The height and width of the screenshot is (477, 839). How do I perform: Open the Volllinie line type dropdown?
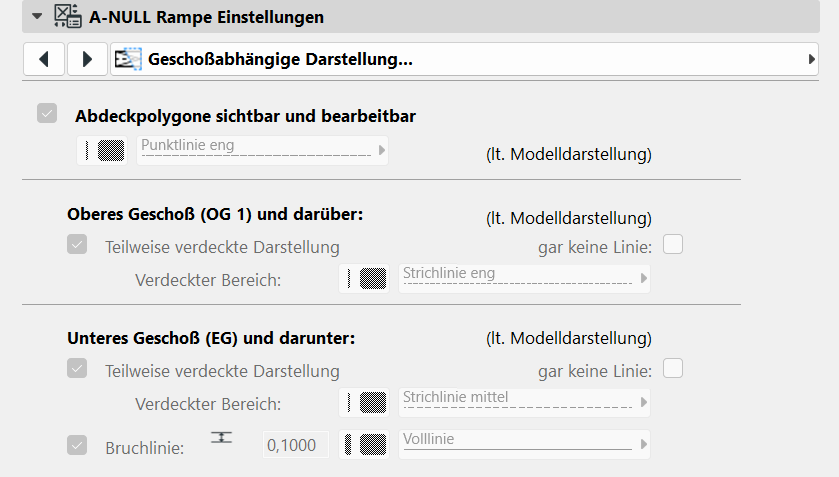pos(525,444)
